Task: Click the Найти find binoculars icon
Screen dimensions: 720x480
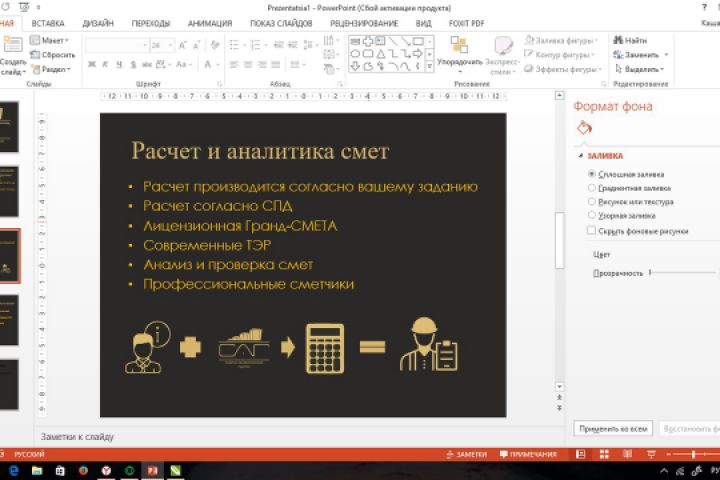Action: coord(619,40)
